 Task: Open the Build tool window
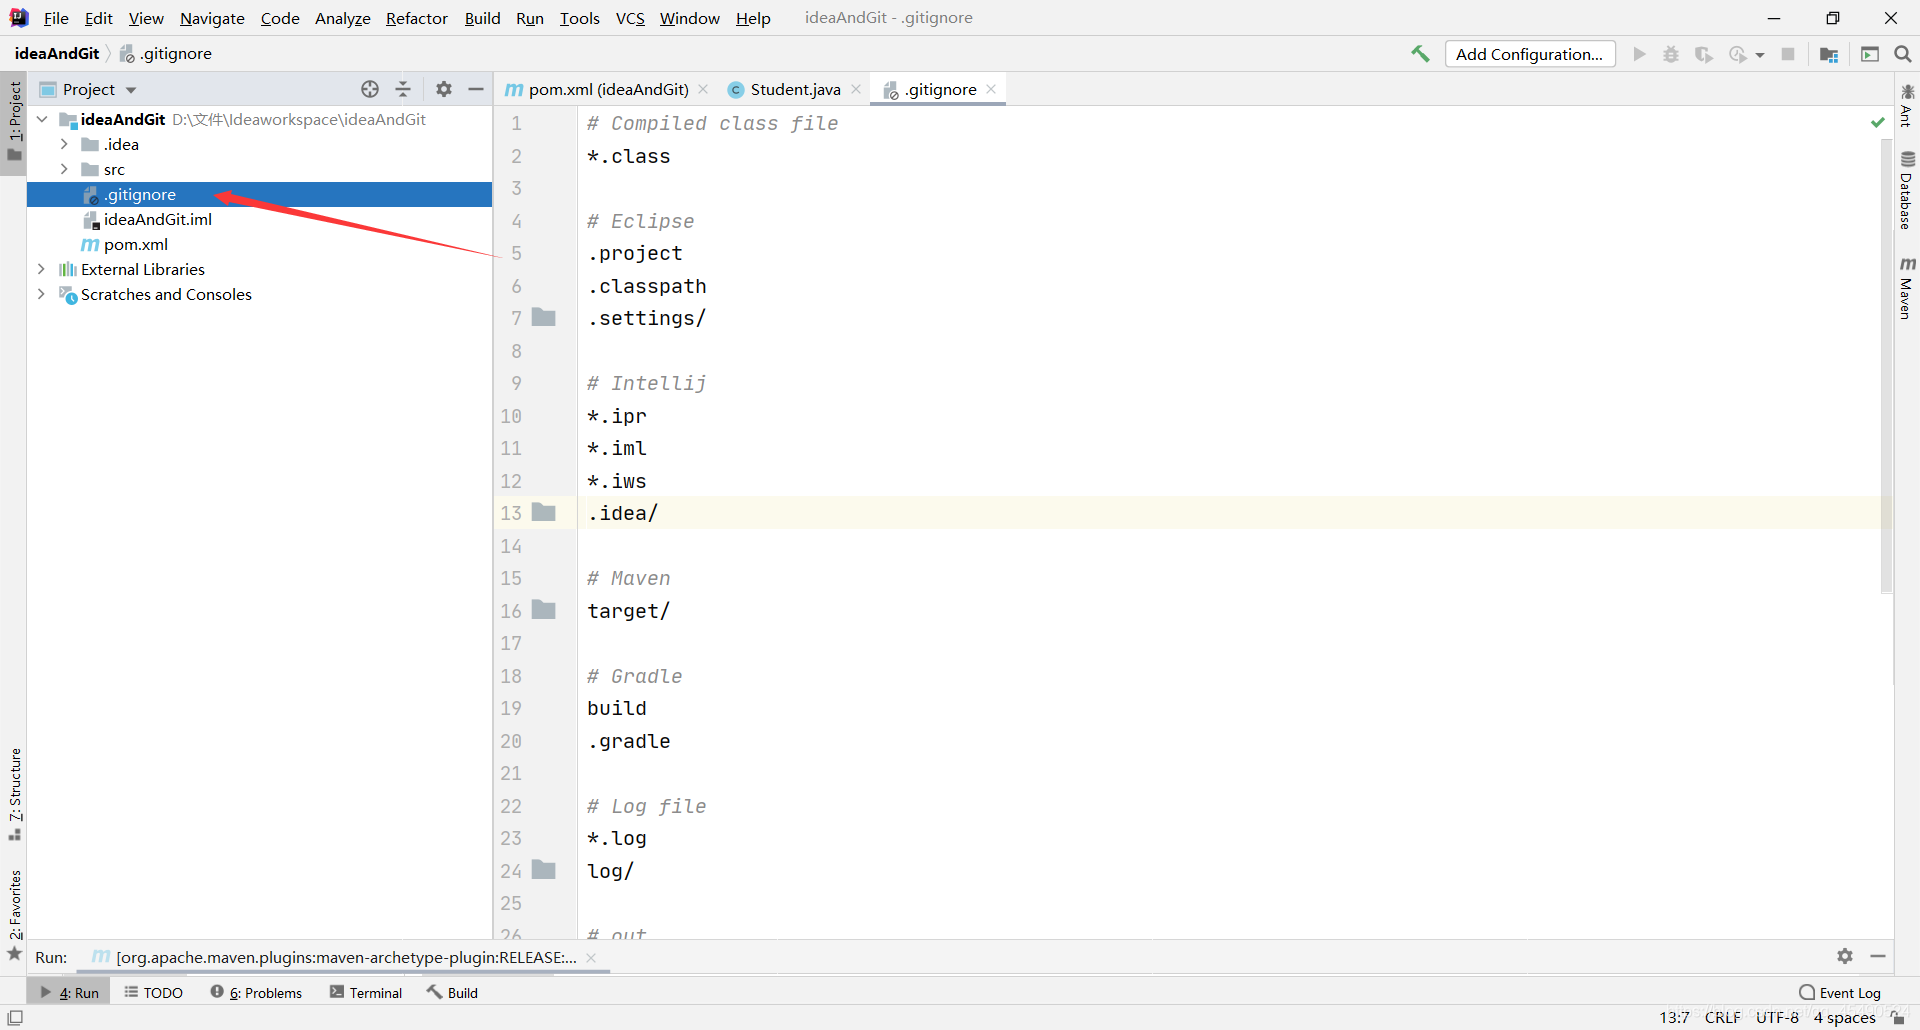pyautogui.click(x=452, y=992)
